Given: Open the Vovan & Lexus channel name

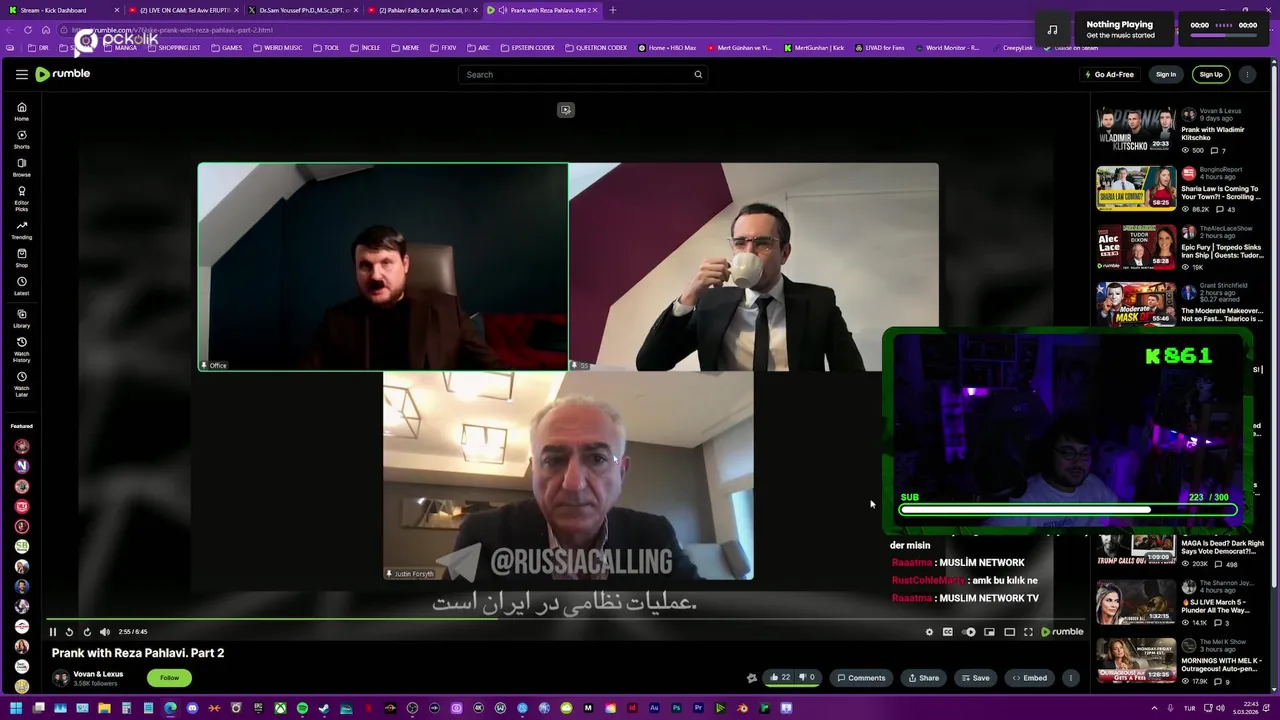Looking at the screenshot, I should (x=98, y=674).
